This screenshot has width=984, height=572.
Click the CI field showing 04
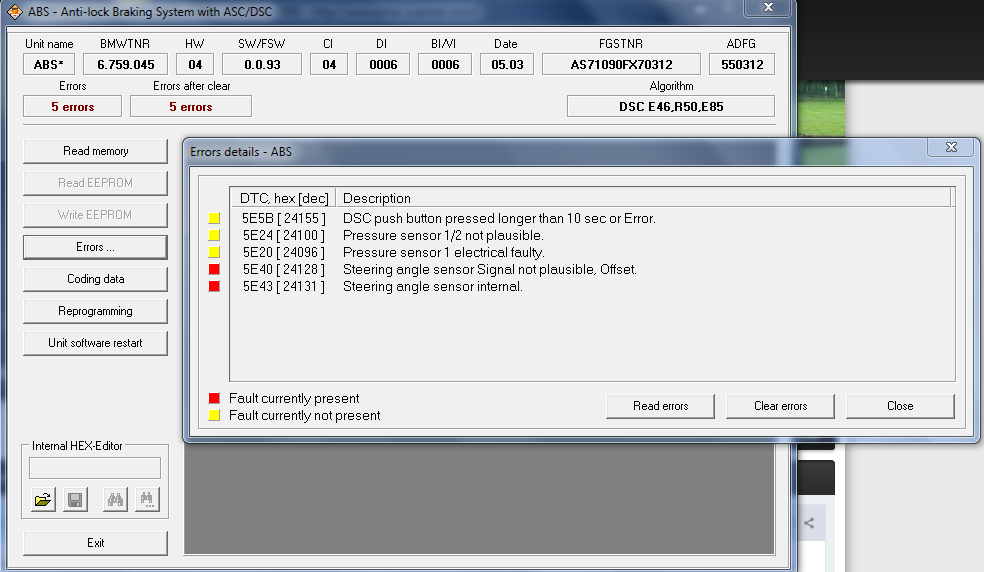click(x=329, y=64)
